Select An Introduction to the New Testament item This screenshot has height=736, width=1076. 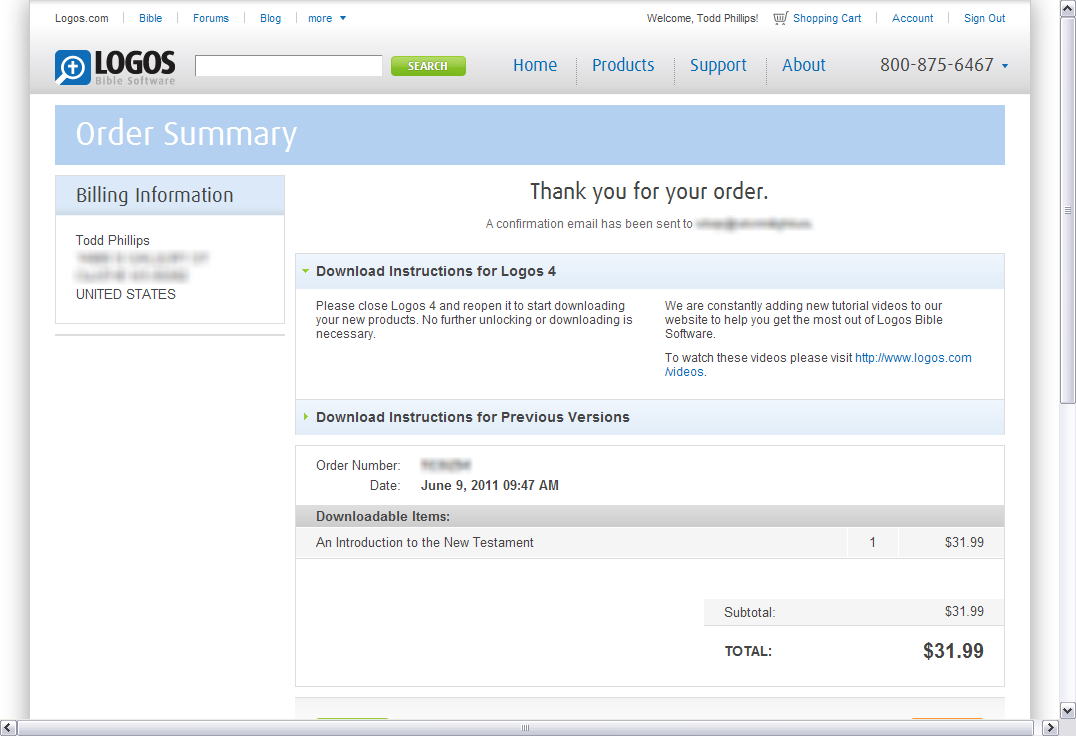424,543
